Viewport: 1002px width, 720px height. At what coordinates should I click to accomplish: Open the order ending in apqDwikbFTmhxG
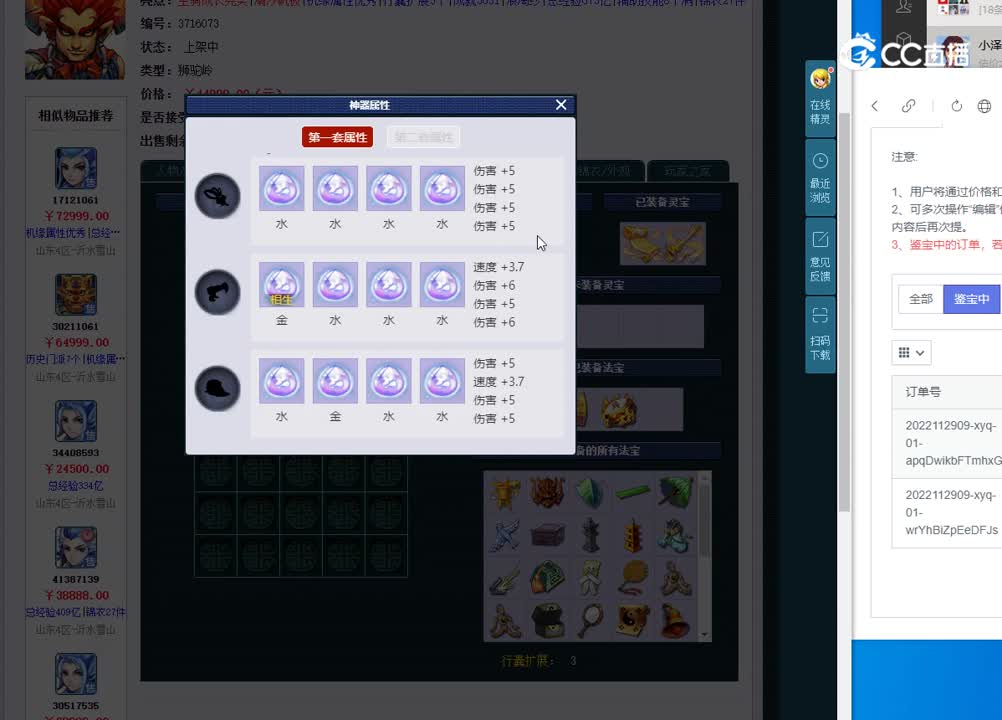[953, 443]
